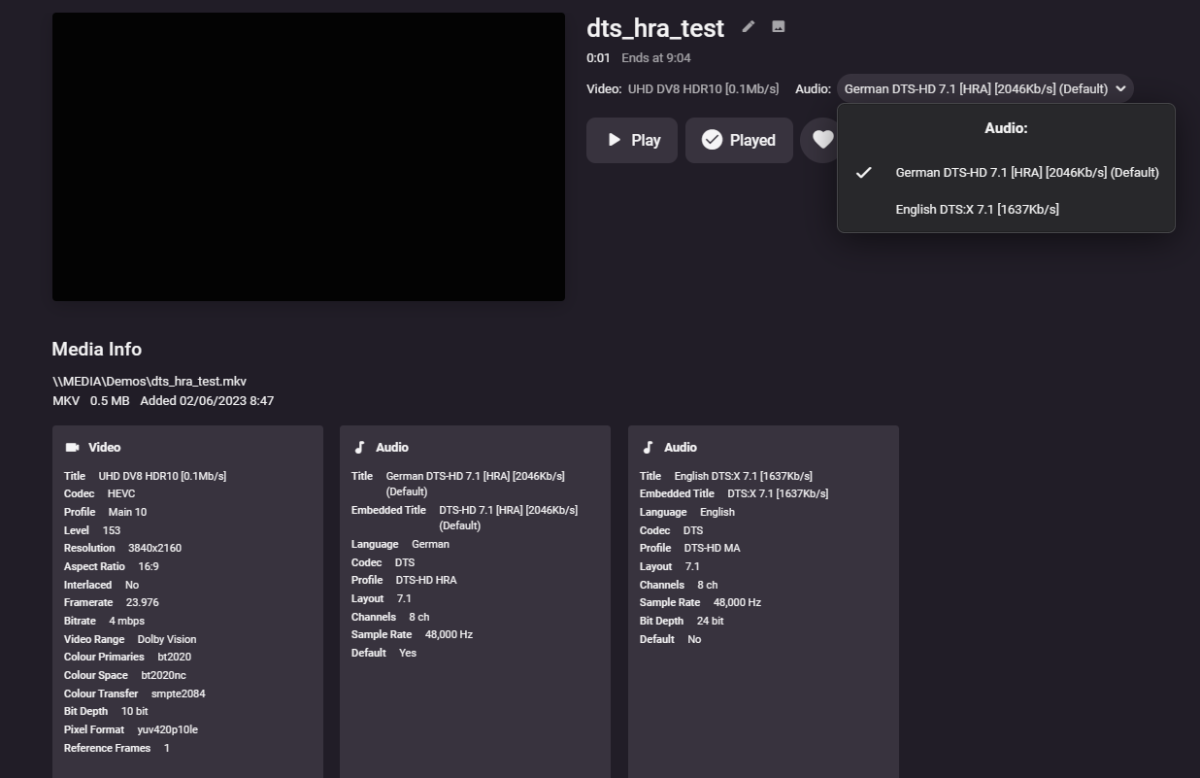Click the music note icon on the English Audio card
Image resolution: width=1200 pixels, height=778 pixels.
pos(648,446)
